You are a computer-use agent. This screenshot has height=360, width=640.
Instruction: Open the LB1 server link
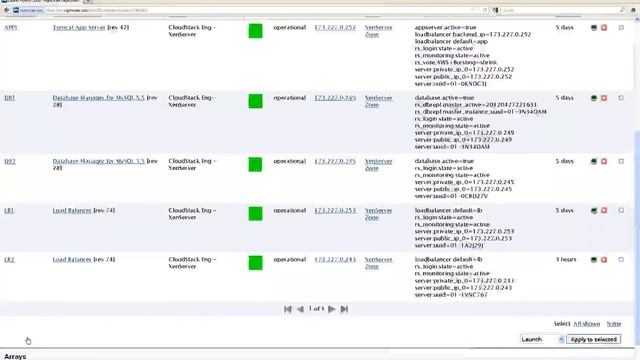[x=9, y=211]
